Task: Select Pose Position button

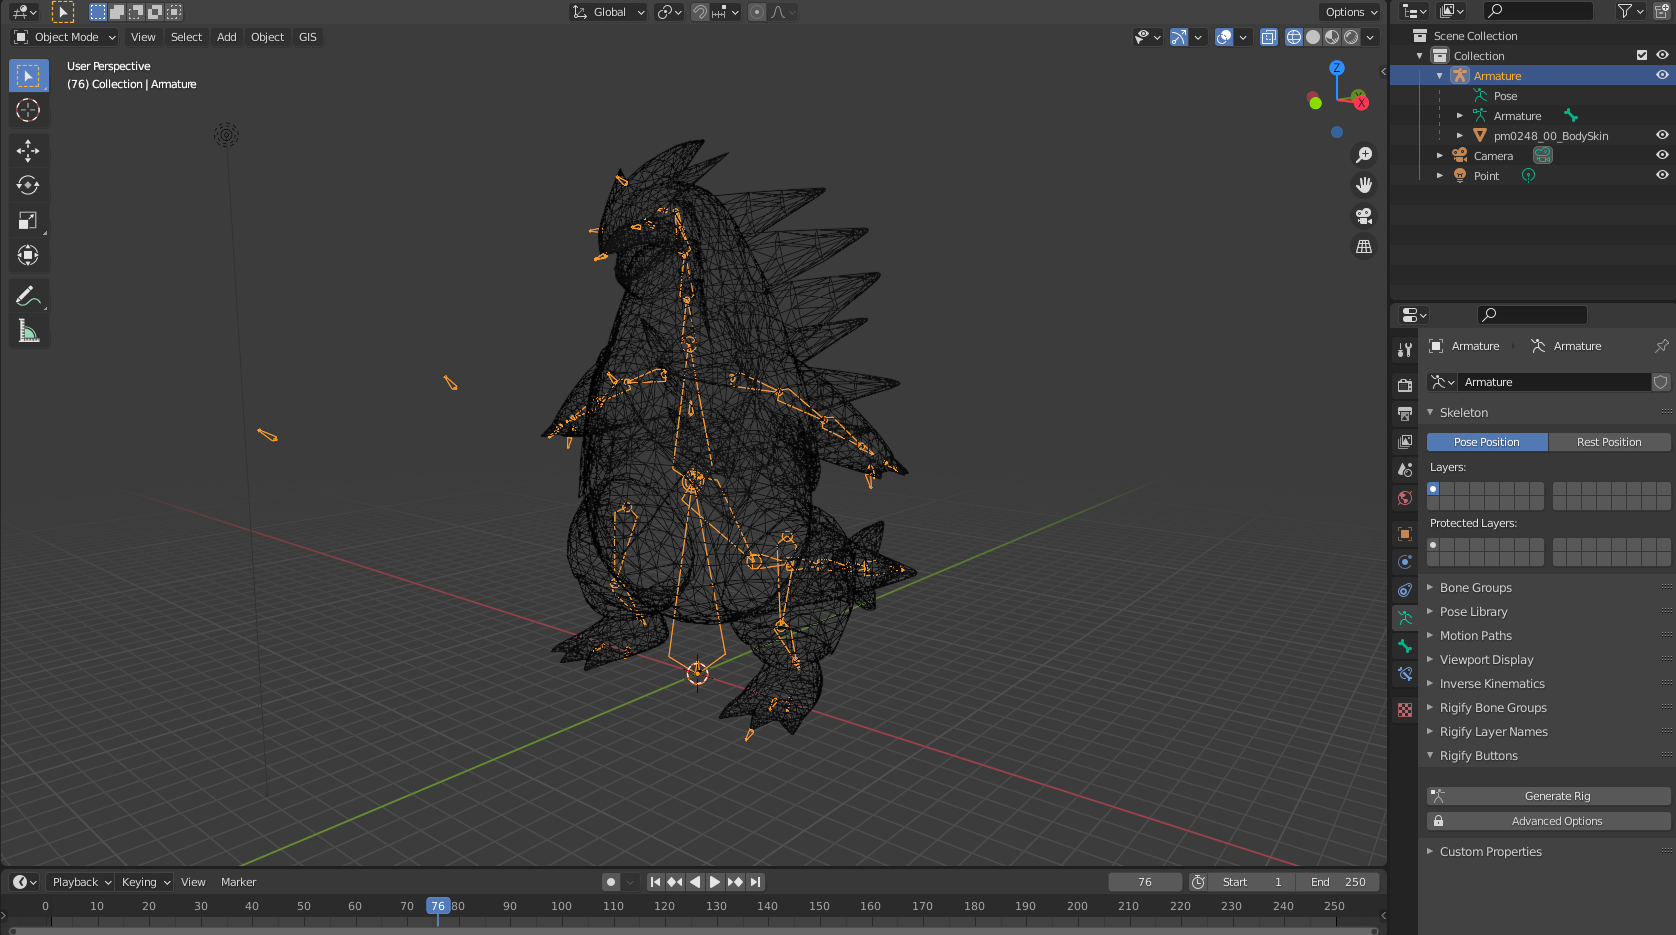Action: pyautogui.click(x=1487, y=442)
